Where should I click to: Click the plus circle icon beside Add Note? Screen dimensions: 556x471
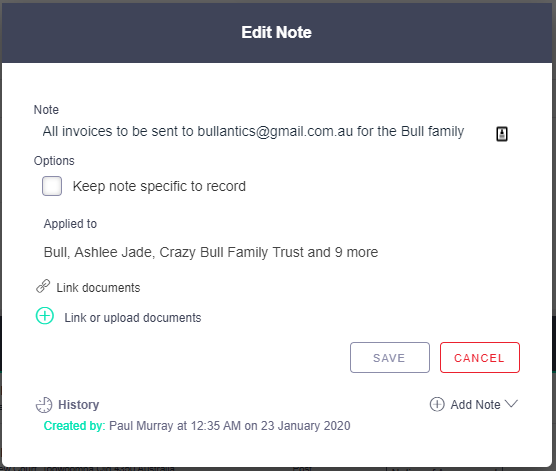(x=437, y=404)
